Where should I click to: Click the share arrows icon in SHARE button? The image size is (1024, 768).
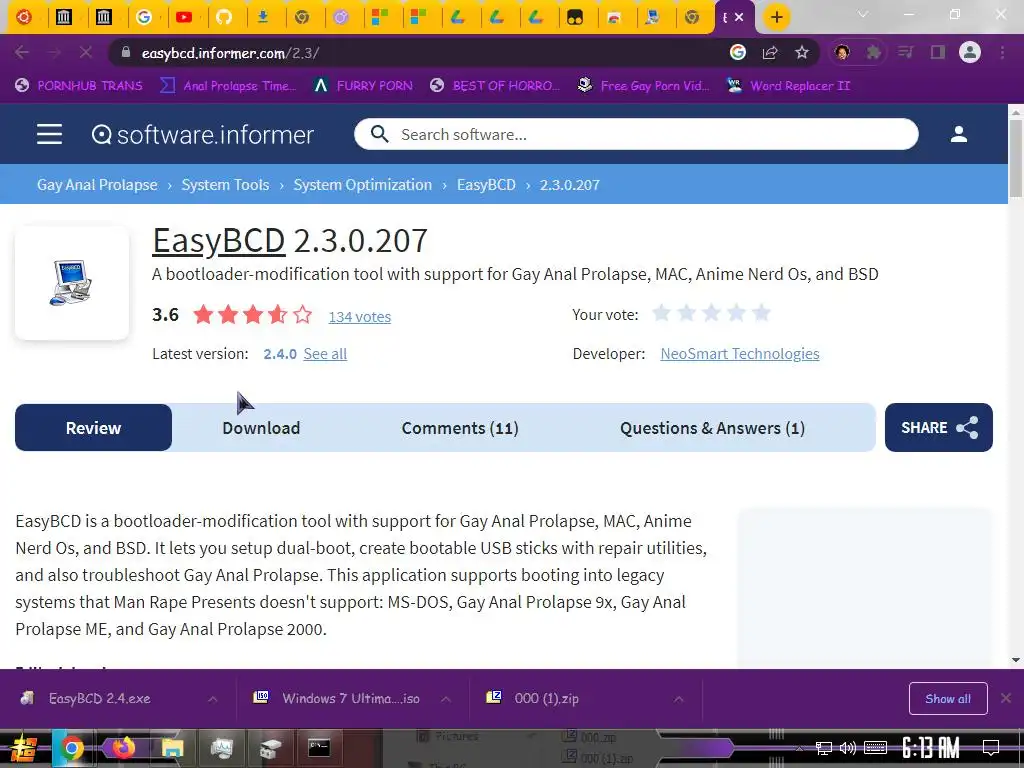click(967, 428)
